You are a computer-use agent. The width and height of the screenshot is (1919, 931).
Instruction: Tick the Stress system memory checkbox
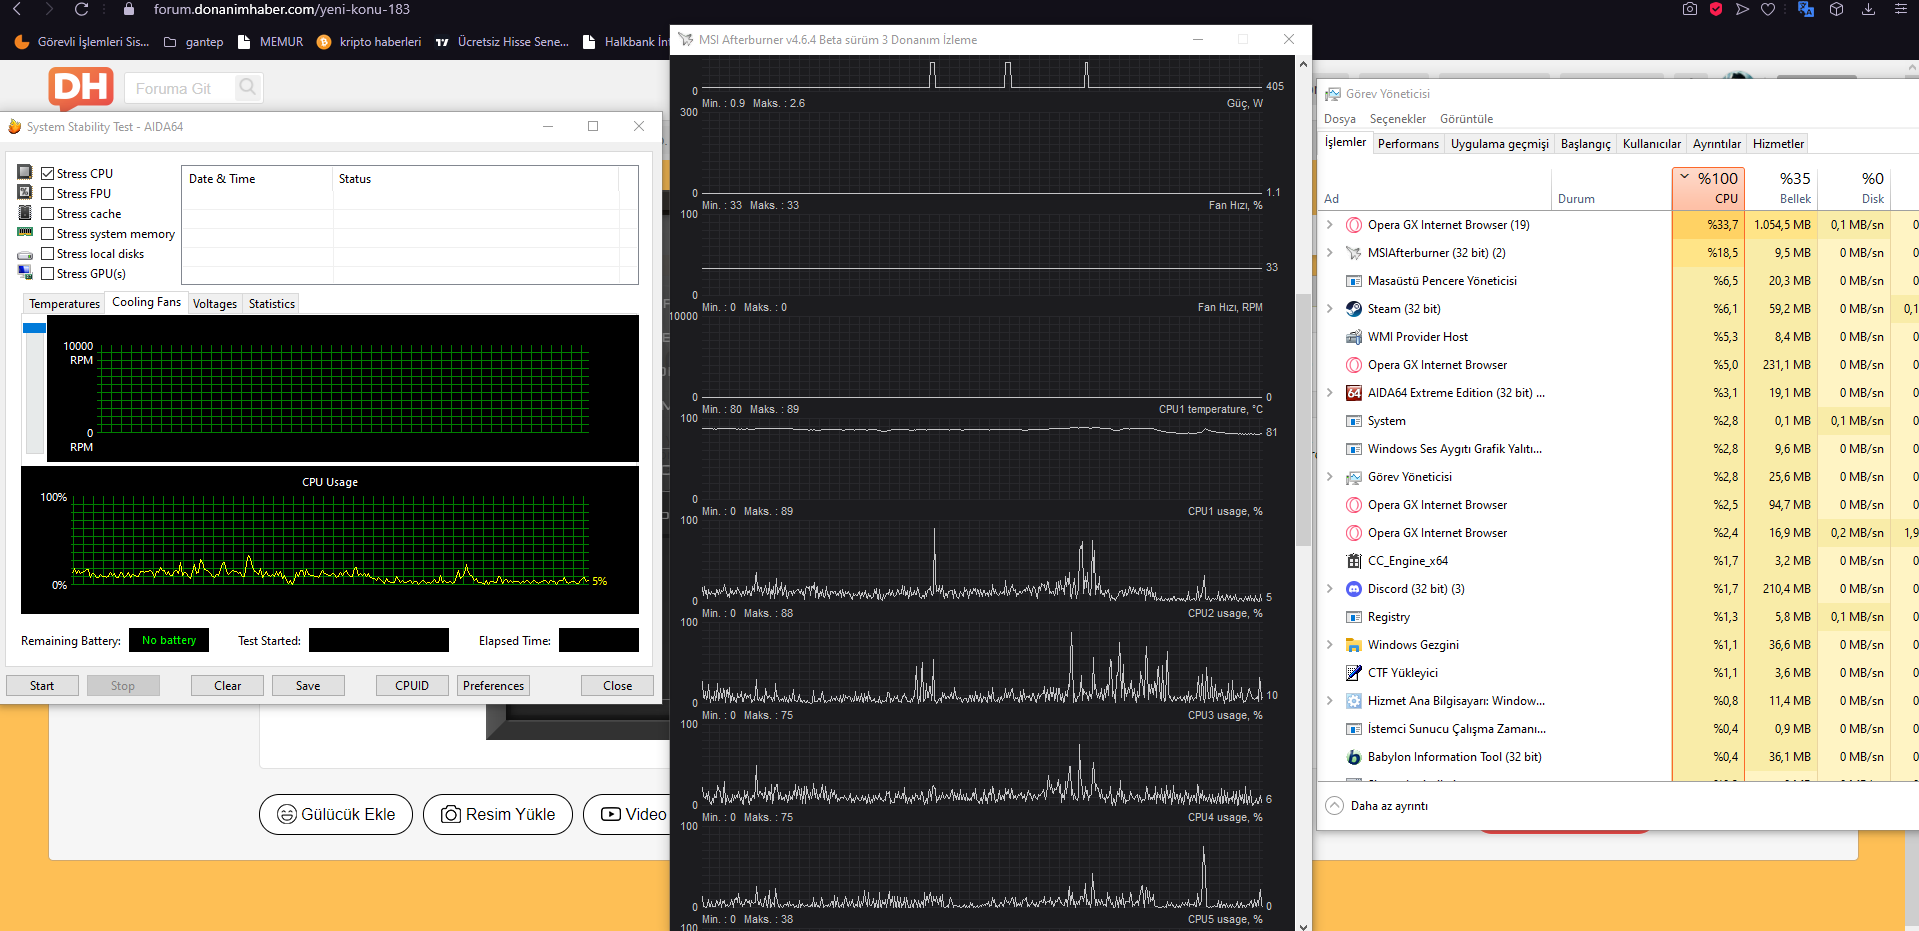click(47, 234)
